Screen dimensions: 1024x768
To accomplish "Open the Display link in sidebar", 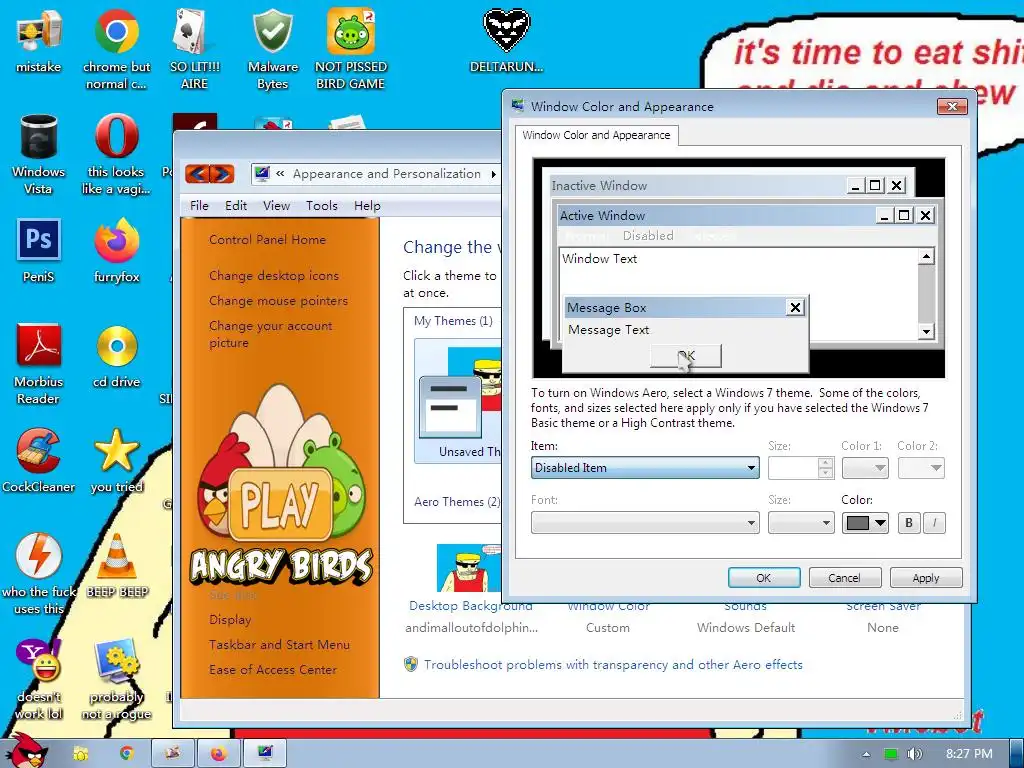I will click(230, 620).
